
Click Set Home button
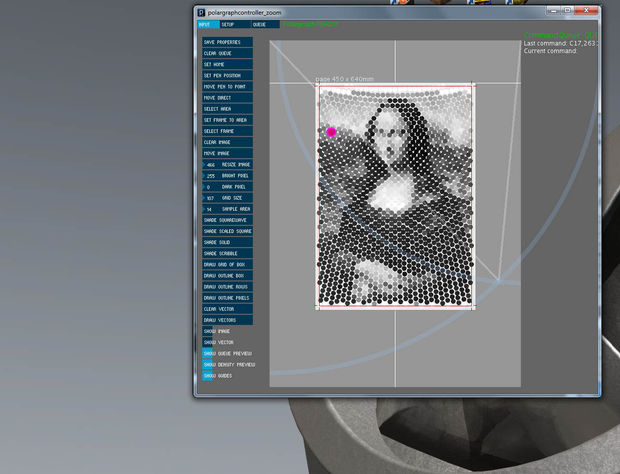pos(227,64)
